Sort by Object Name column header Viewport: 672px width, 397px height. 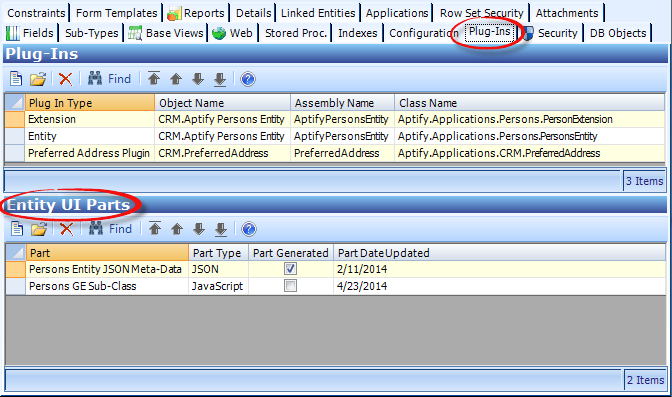(222, 103)
